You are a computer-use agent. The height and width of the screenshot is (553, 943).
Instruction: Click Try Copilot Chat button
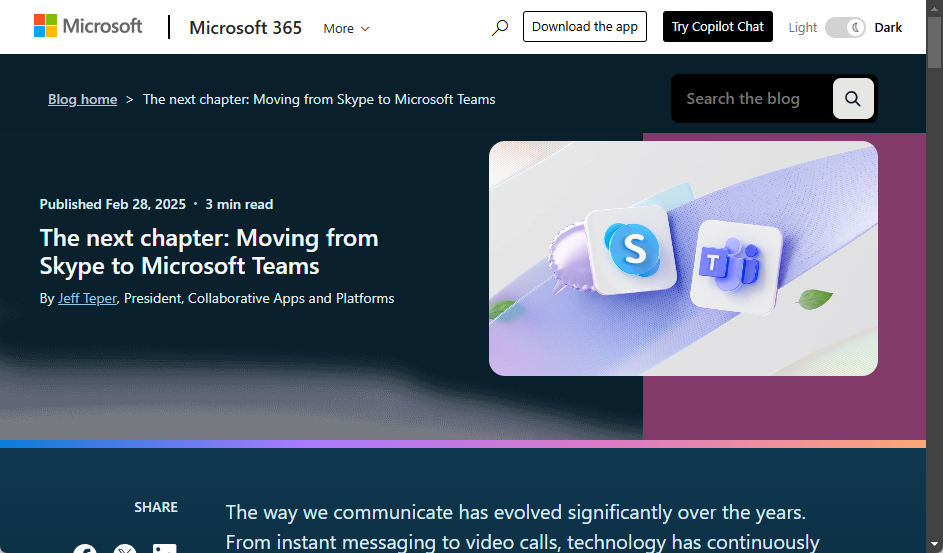(717, 26)
